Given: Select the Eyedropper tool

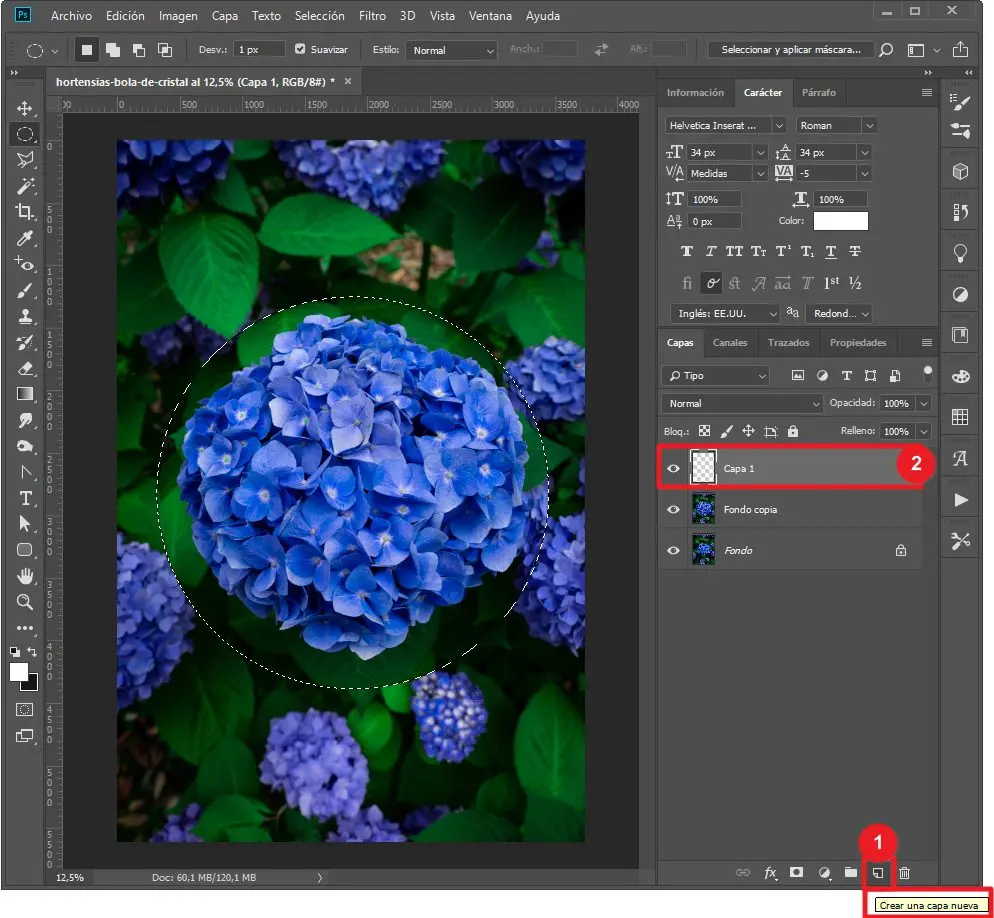Looking at the screenshot, I should [25, 237].
